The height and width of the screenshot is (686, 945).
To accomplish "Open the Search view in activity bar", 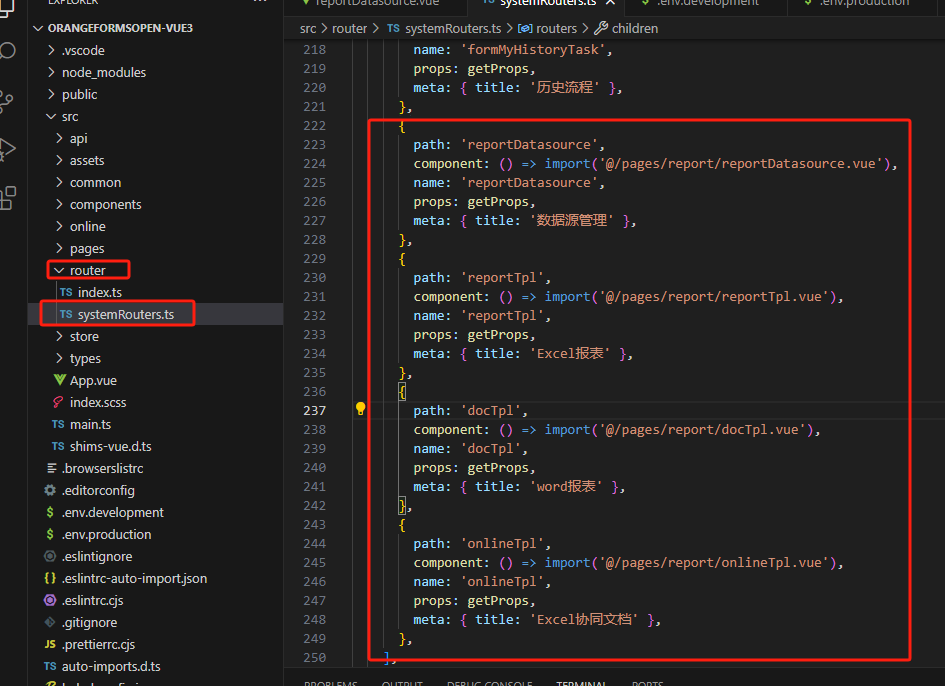I will point(7,50).
